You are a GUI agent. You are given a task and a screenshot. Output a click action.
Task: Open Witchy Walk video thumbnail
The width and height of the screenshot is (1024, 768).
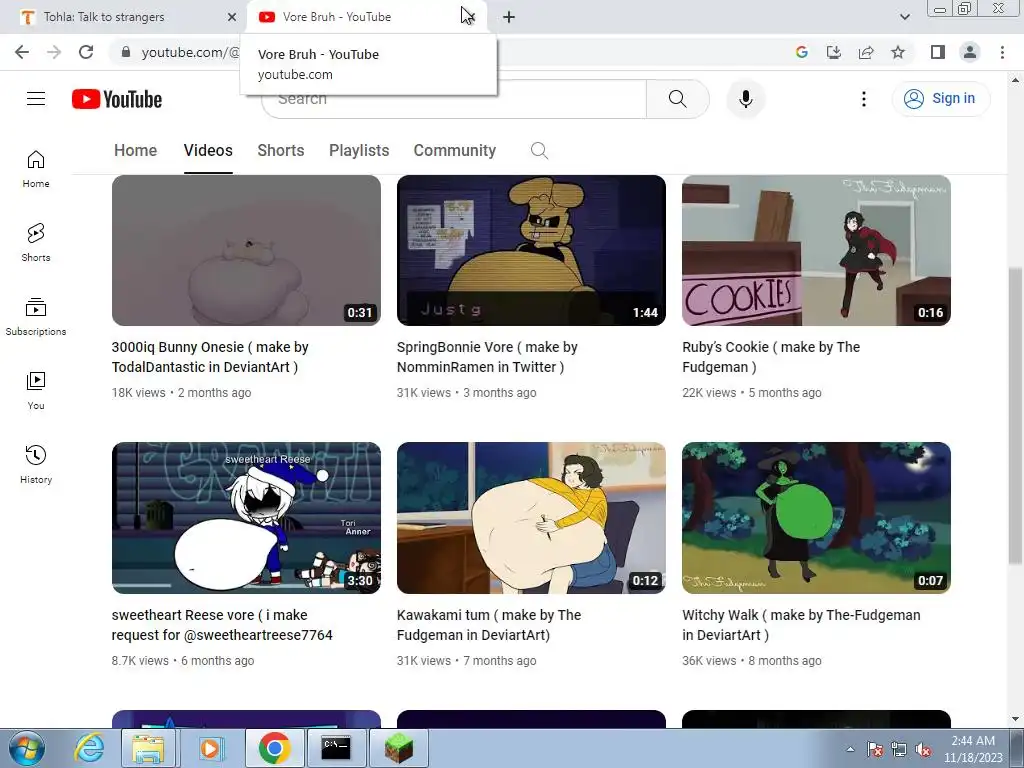click(x=816, y=518)
